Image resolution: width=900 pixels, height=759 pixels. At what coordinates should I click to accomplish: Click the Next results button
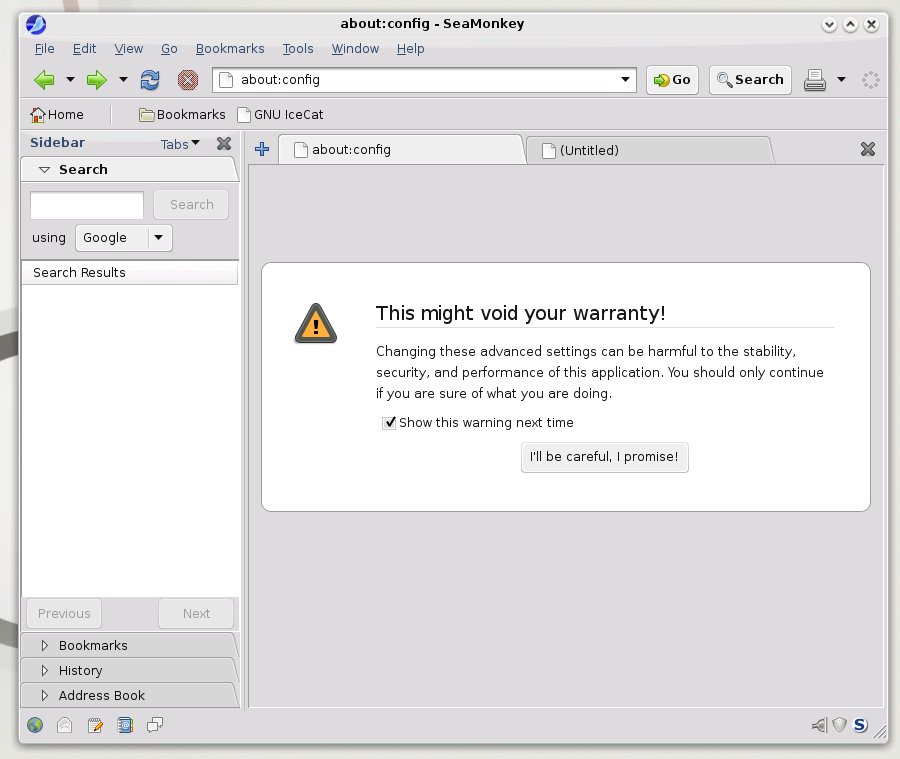pos(196,614)
